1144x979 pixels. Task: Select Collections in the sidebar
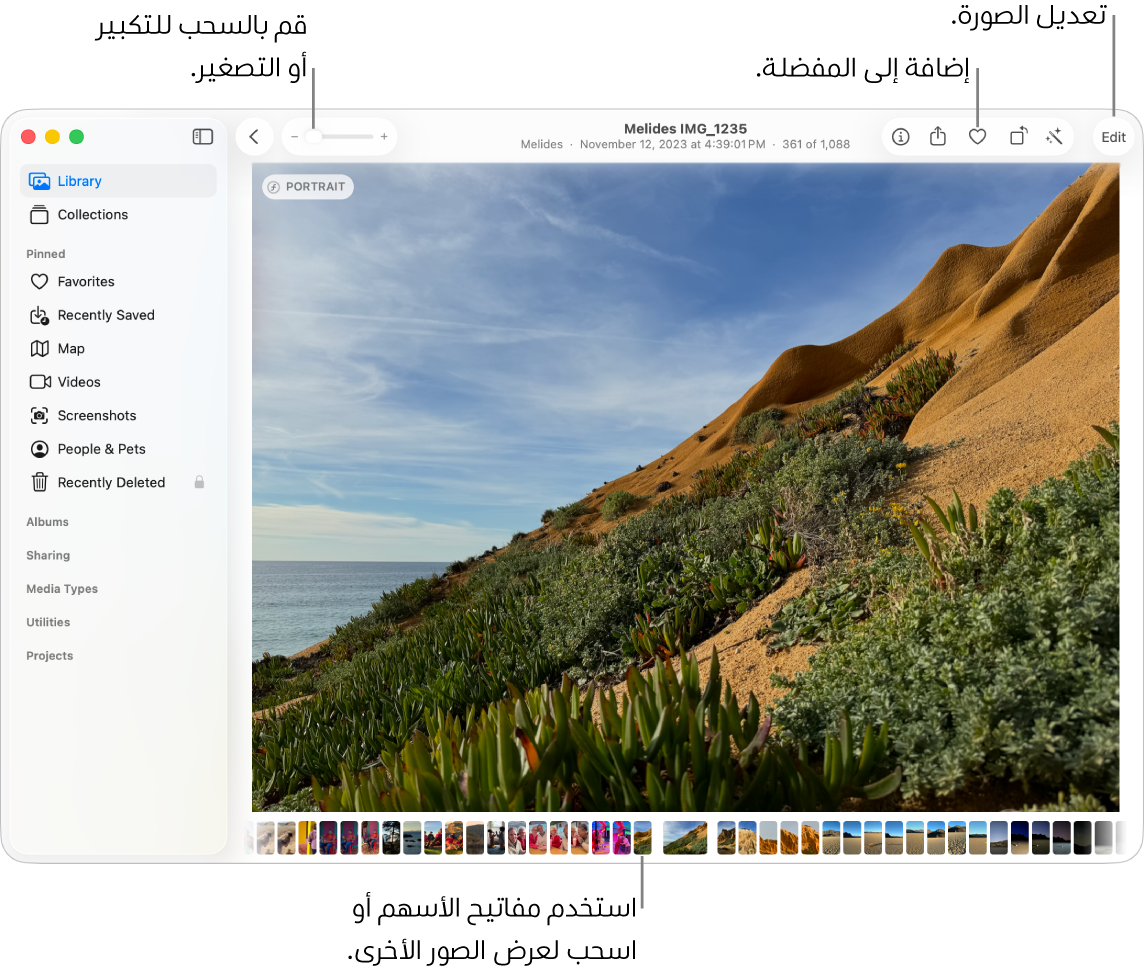[92, 215]
